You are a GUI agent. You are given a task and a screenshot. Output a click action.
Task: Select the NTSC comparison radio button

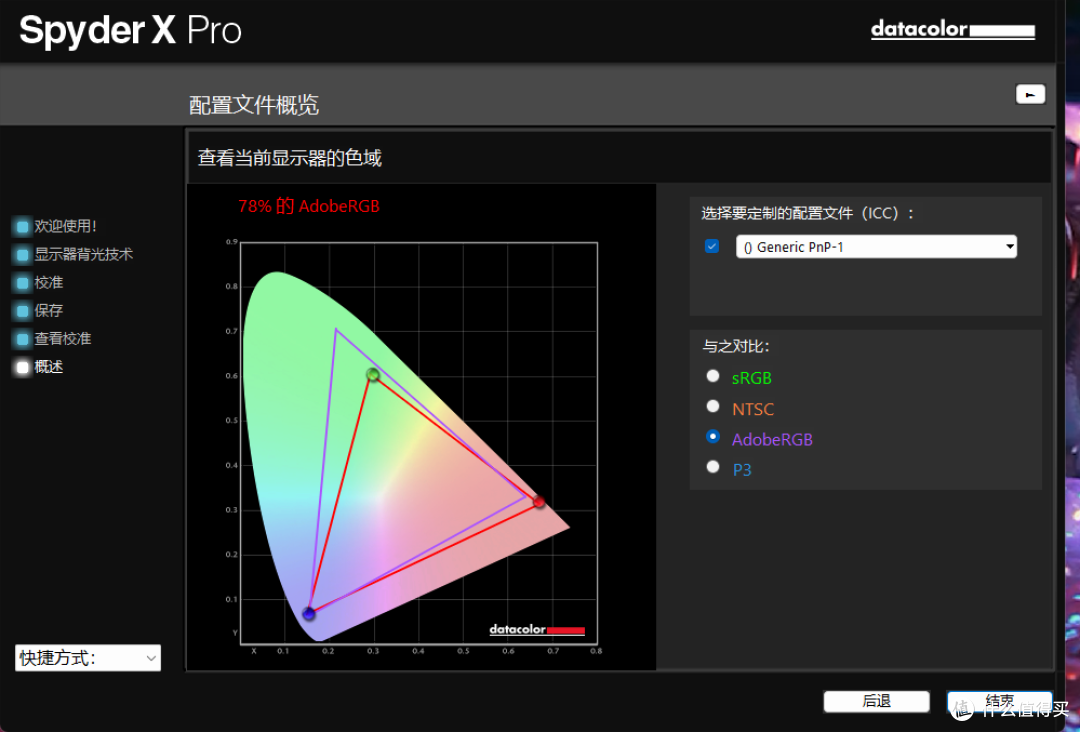pyautogui.click(x=713, y=406)
